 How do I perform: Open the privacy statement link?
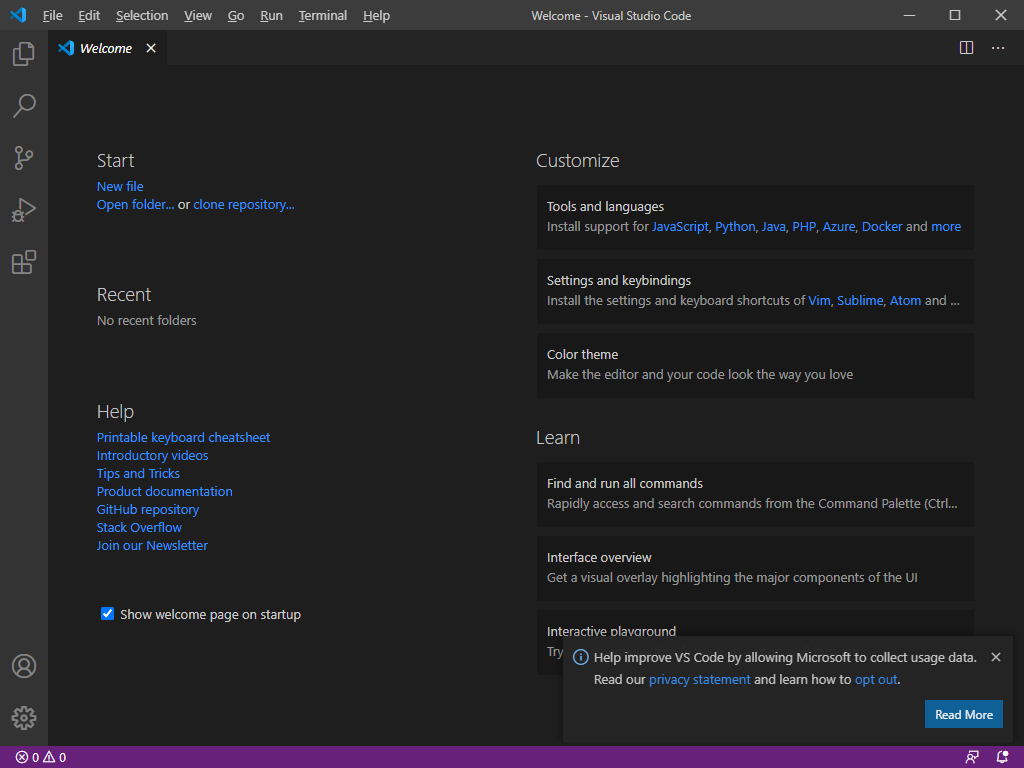click(x=699, y=680)
